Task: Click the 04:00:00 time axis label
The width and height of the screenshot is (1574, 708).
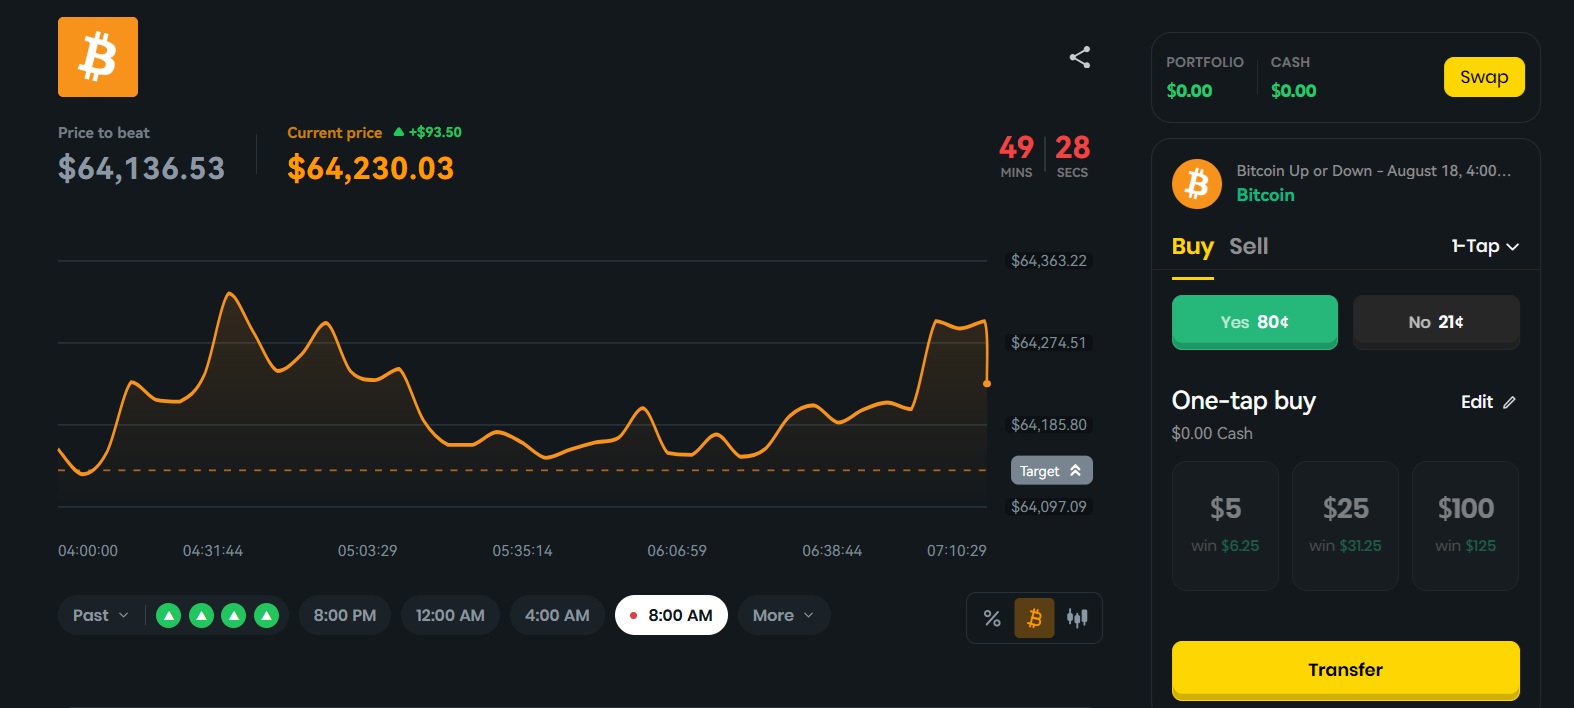Action: tap(88, 551)
